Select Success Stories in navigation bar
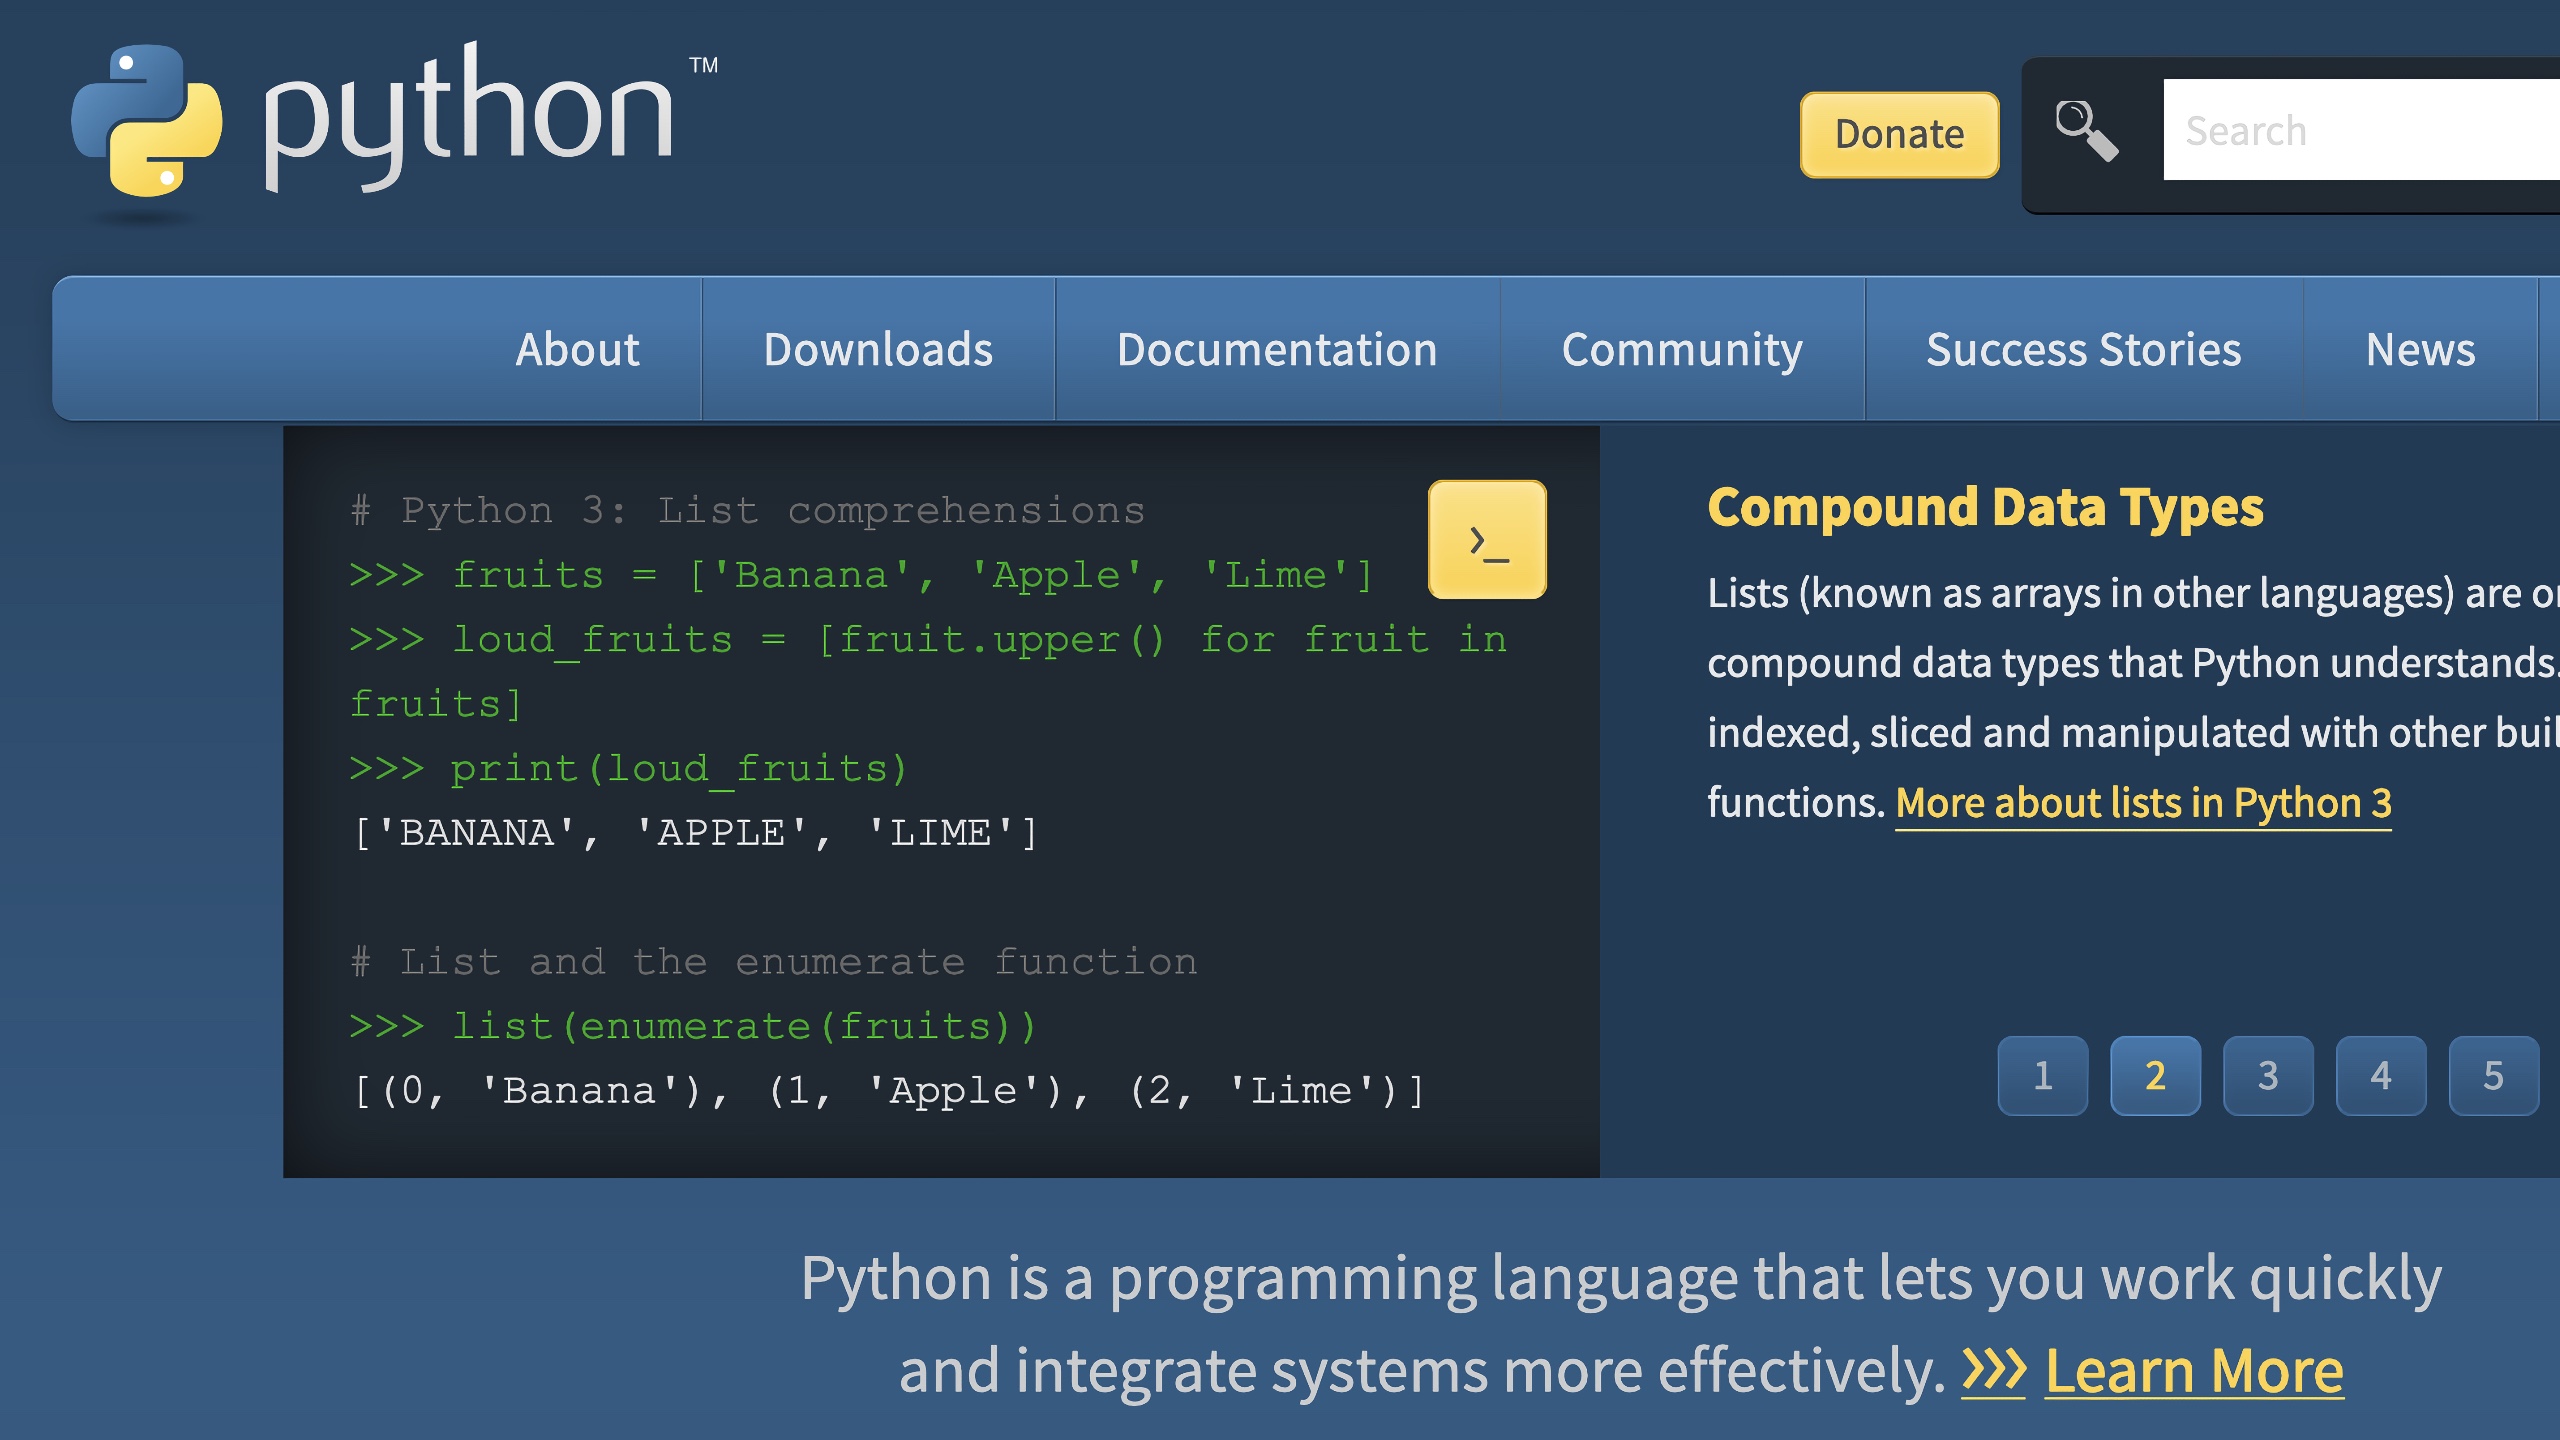Image resolution: width=2560 pixels, height=1440 pixels. [2083, 349]
